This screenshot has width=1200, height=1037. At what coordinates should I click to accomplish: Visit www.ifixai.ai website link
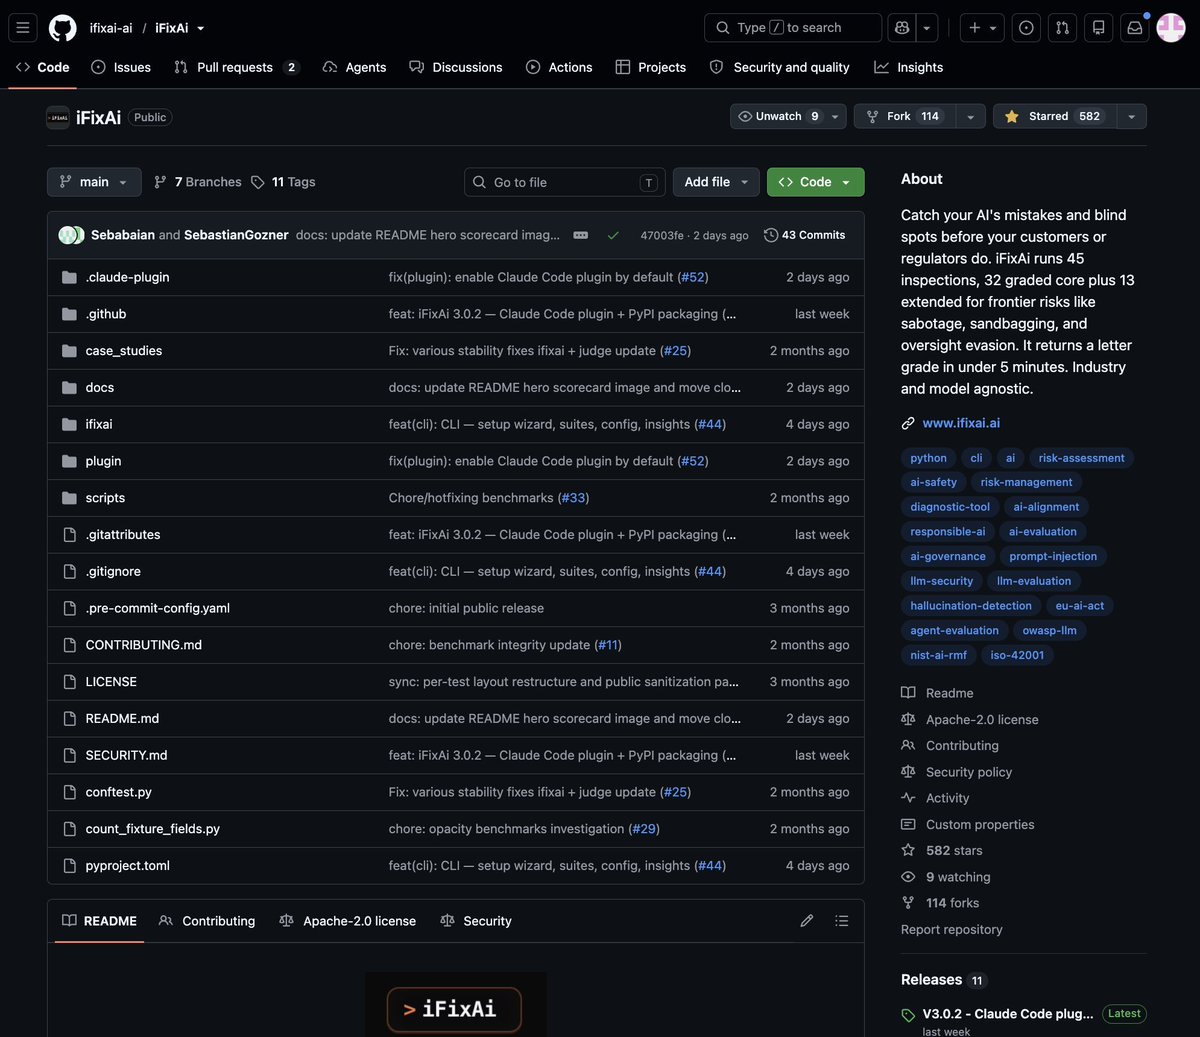[961, 423]
